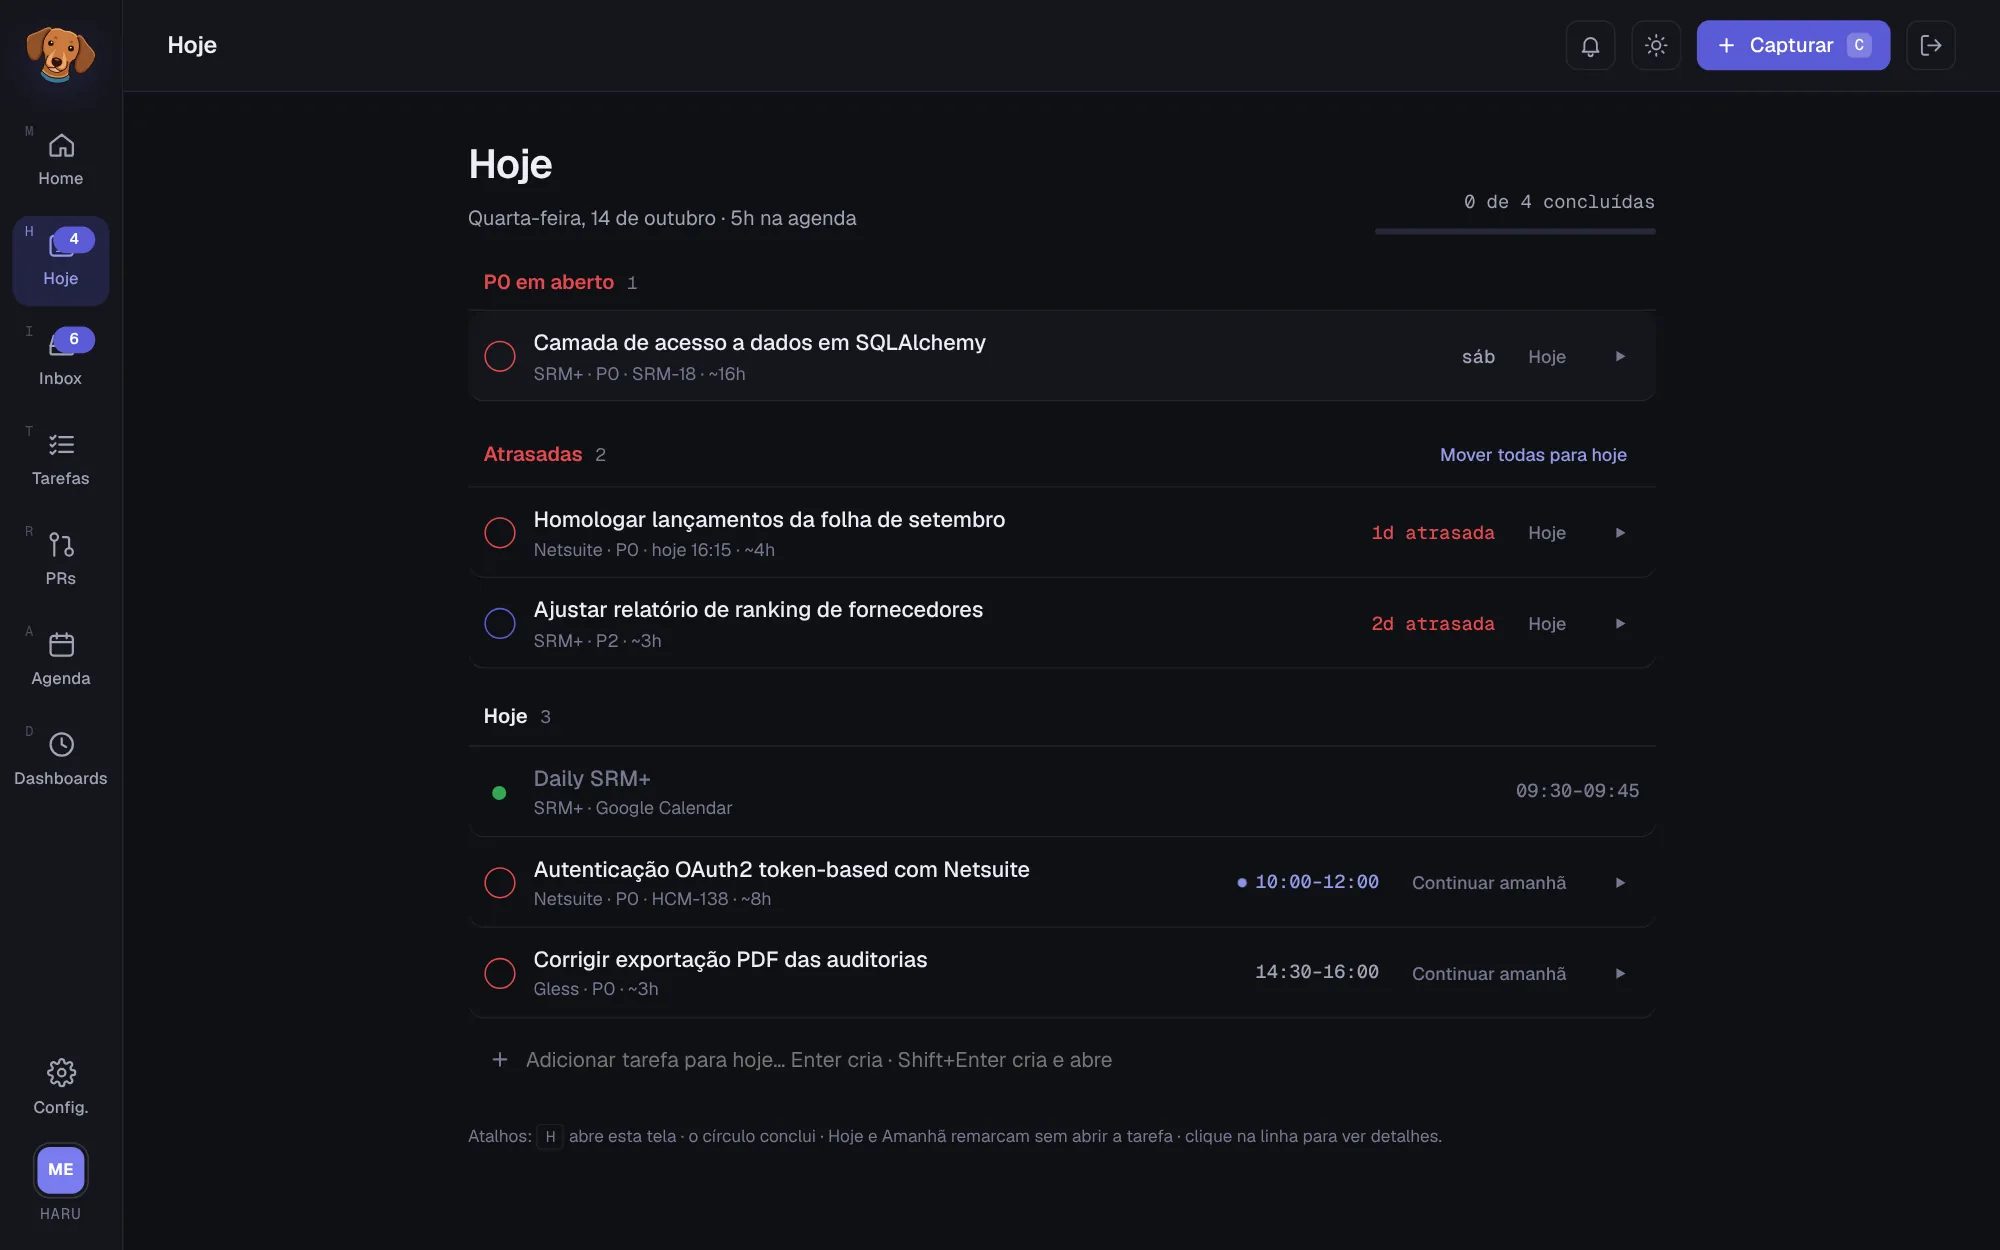The height and width of the screenshot is (1250, 2000).
Task: Click the 2d atrasada label
Action: point(1433,624)
